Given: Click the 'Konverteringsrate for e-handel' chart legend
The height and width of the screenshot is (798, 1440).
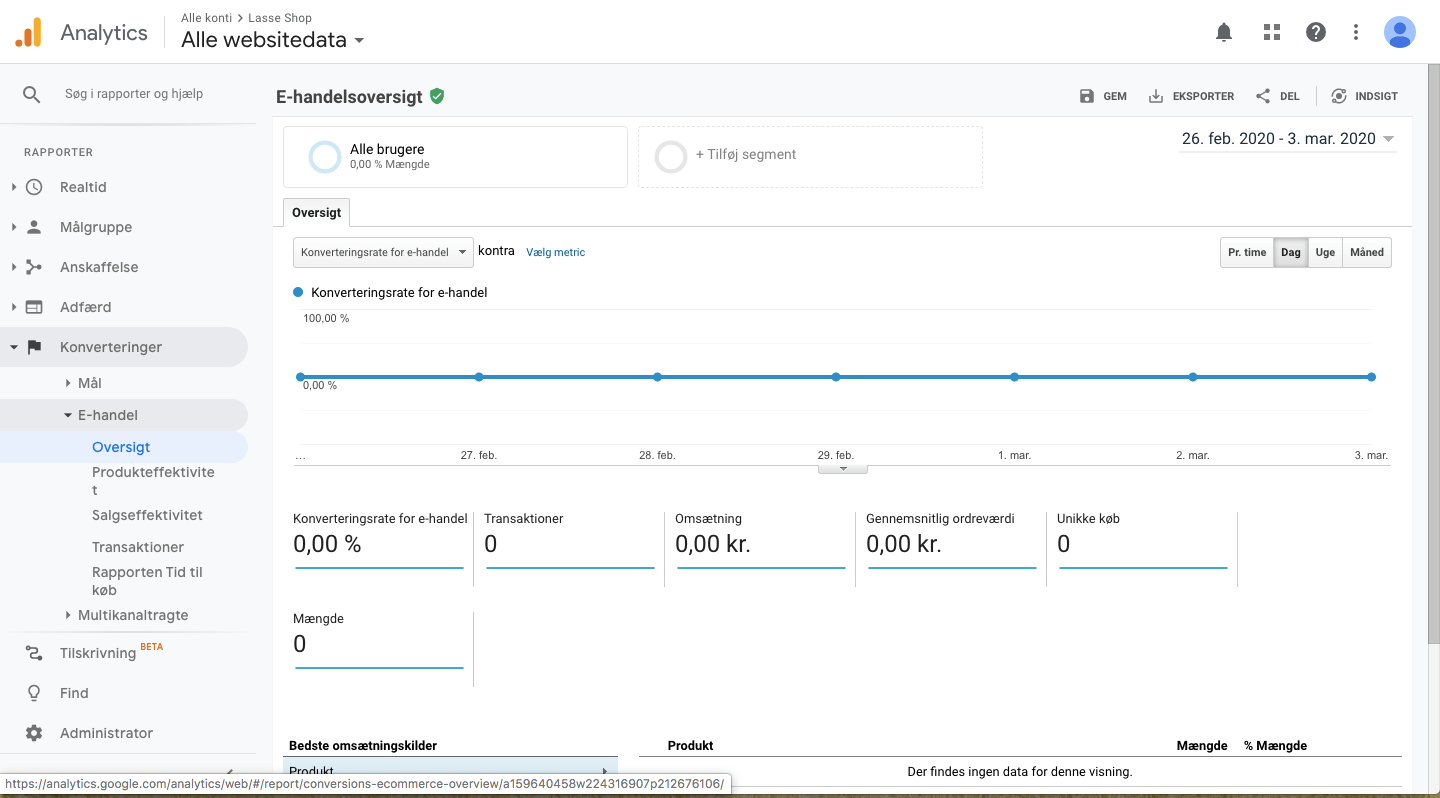Looking at the screenshot, I should coord(390,293).
